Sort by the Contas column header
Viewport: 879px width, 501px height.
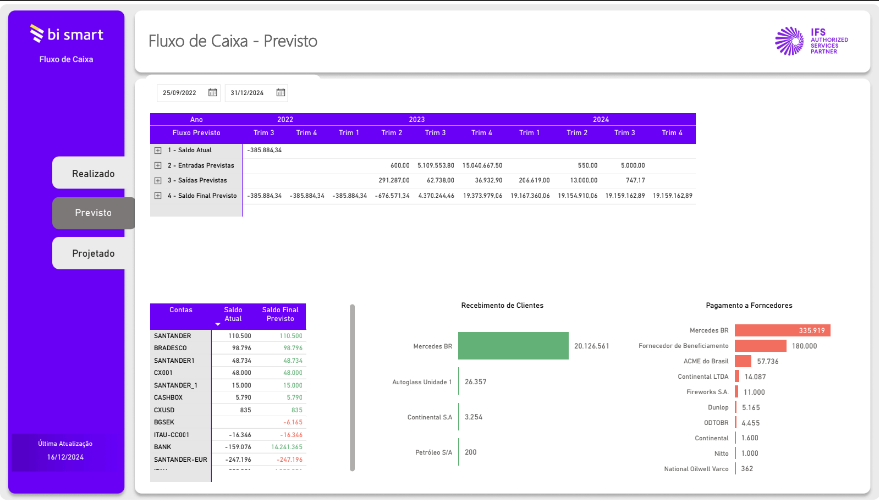click(x=181, y=310)
